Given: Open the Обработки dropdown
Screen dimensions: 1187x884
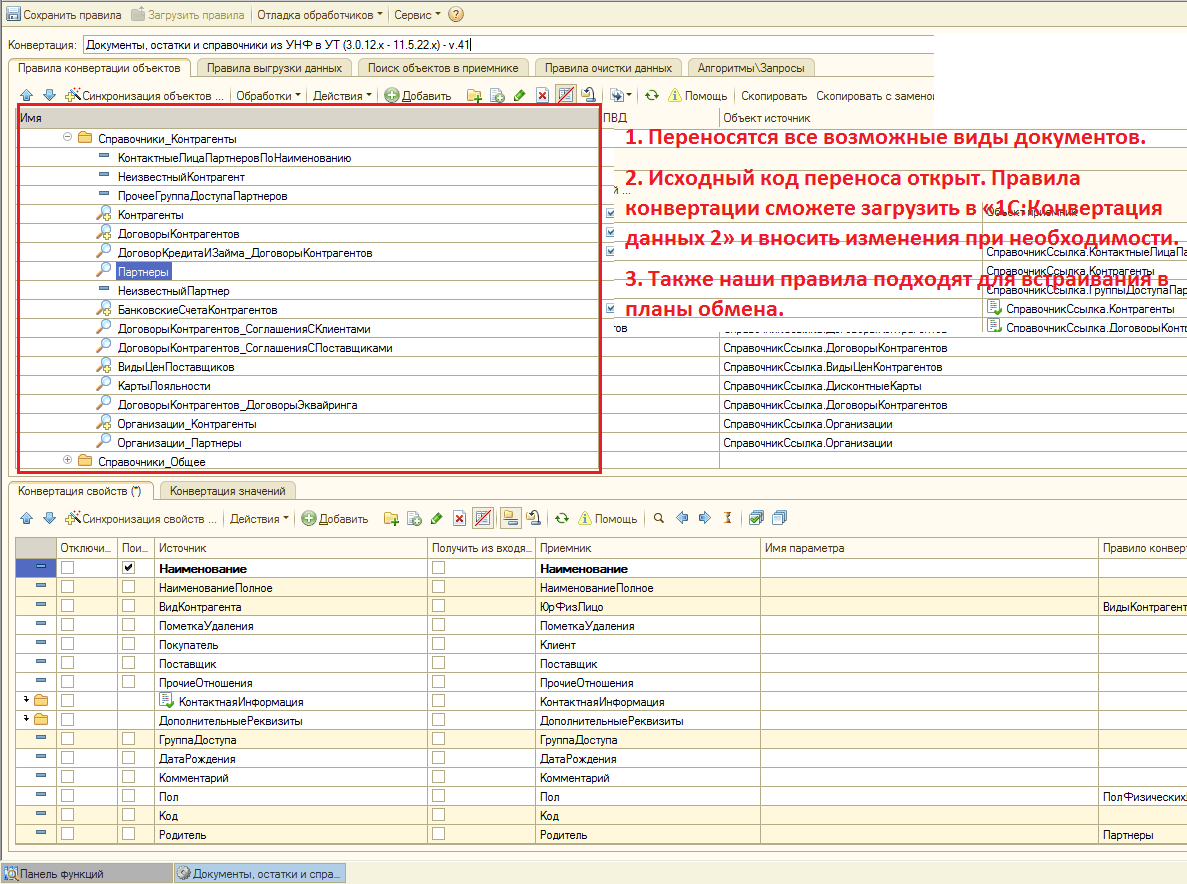Looking at the screenshot, I should pyautogui.click(x=268, y=95).
